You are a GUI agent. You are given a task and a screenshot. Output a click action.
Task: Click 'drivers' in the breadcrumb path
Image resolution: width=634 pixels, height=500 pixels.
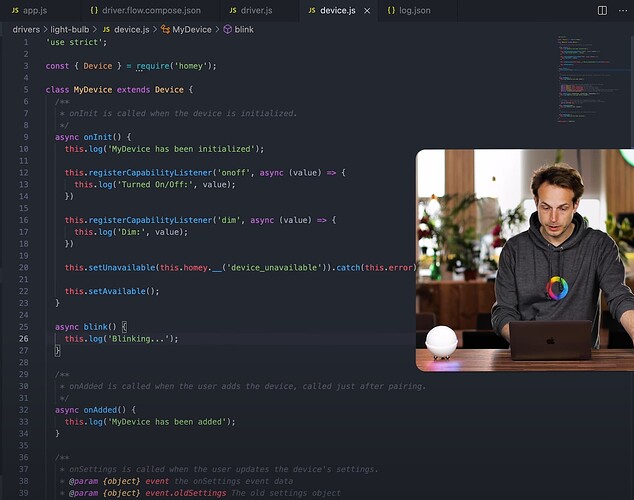tap(26, 30)
